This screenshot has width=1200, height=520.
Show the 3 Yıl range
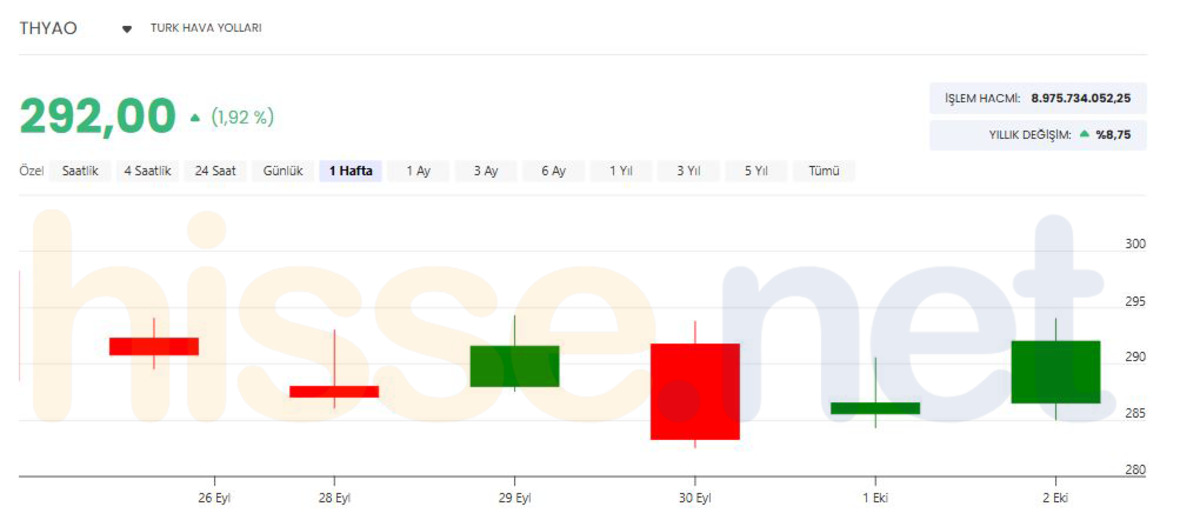(x=689, y=171)
